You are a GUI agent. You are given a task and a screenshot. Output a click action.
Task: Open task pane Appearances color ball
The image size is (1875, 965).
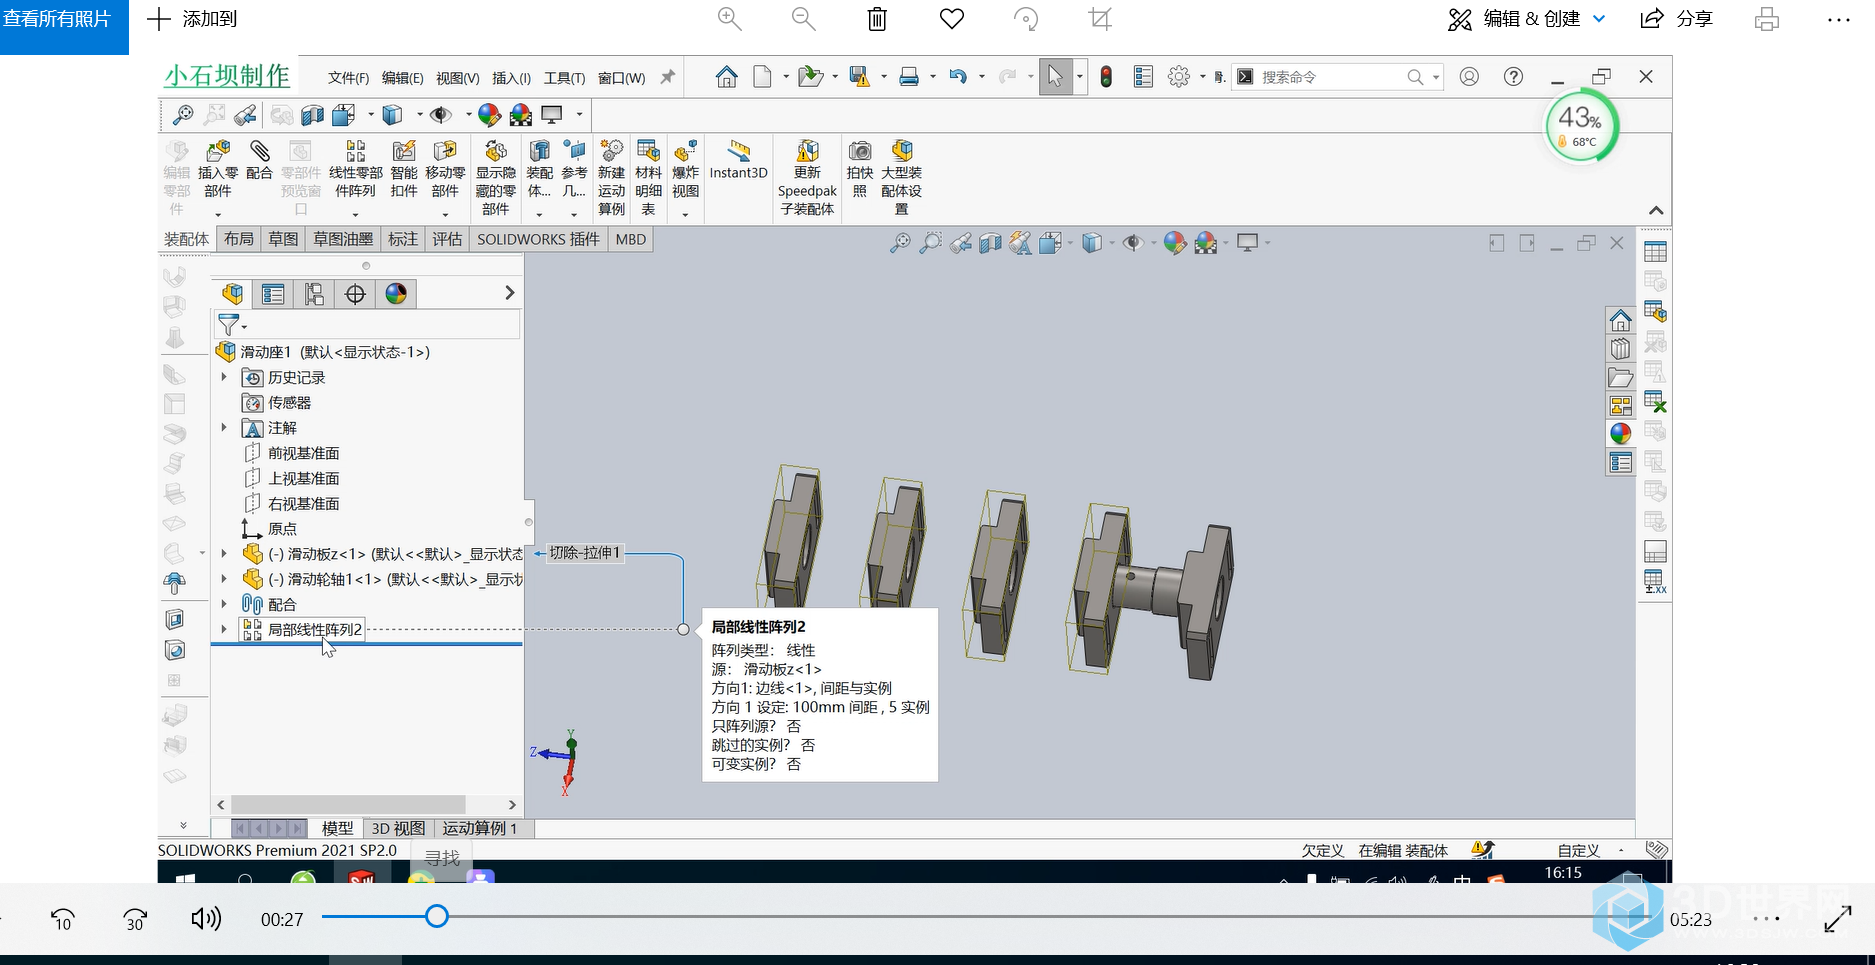(1620, 433)
